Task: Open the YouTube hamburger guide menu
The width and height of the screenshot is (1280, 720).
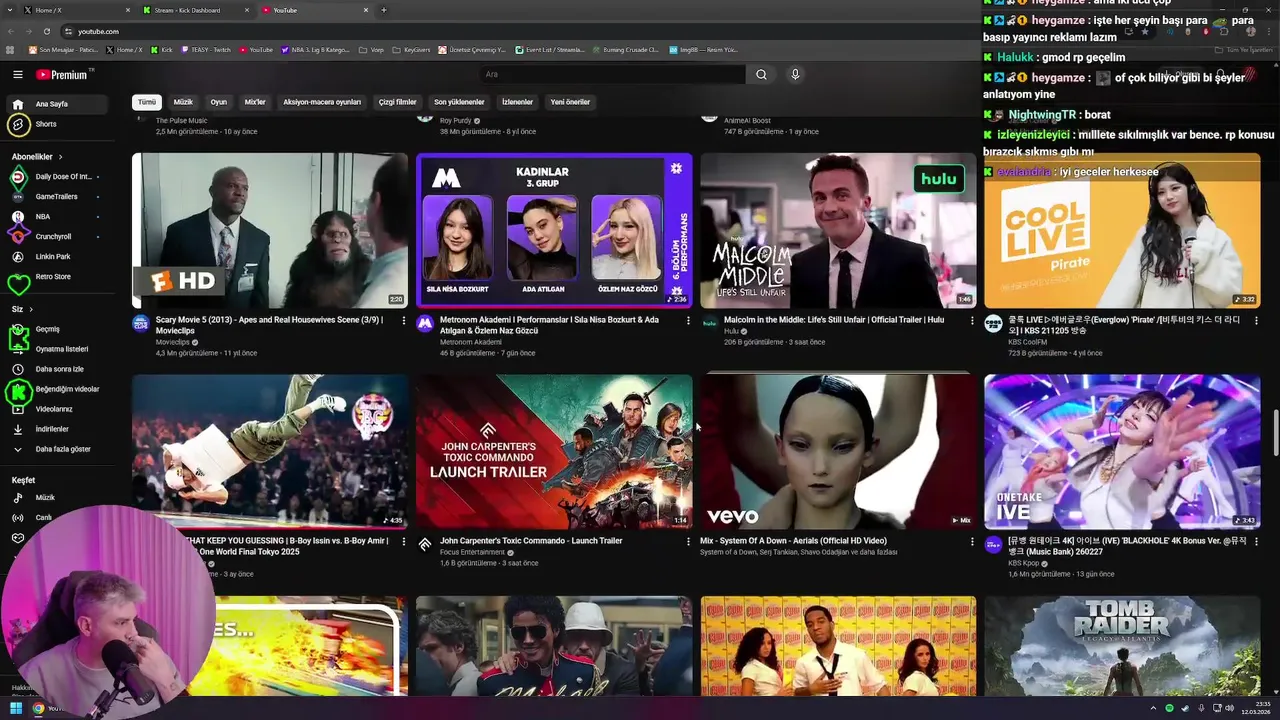Action: click(x=17, y=74)
